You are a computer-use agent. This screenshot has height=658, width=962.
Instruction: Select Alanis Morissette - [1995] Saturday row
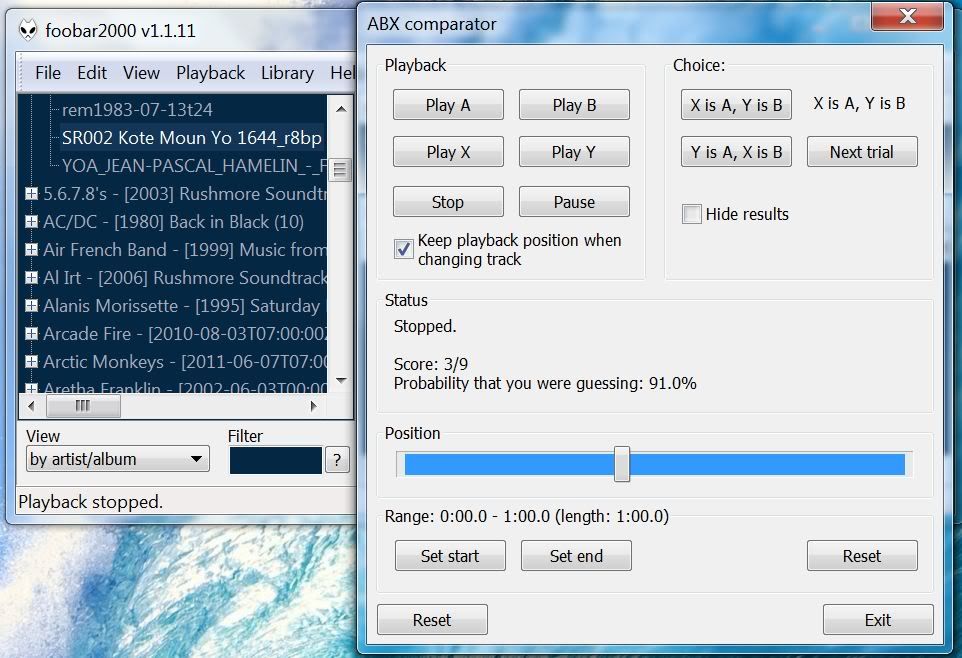(x=182, y=306)
